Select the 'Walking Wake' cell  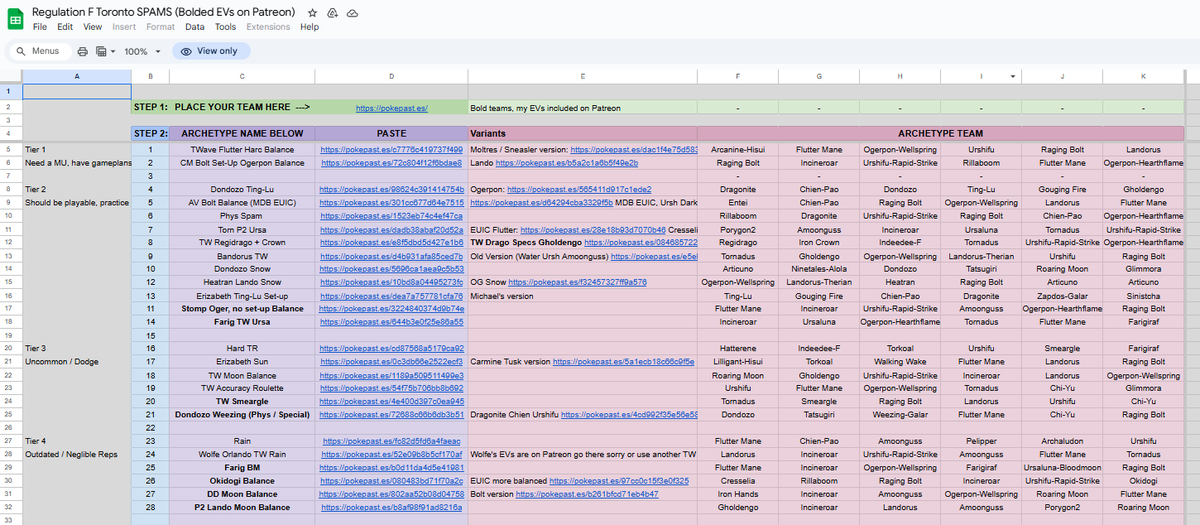tap(900, 361)
